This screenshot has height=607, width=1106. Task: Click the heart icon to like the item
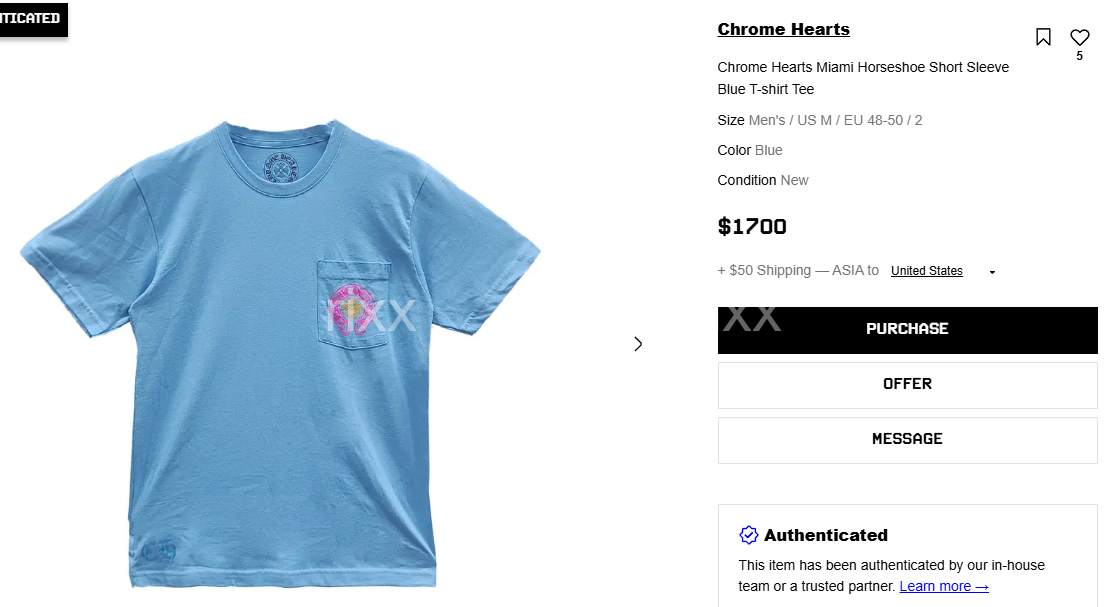[x=1079, y=37]
